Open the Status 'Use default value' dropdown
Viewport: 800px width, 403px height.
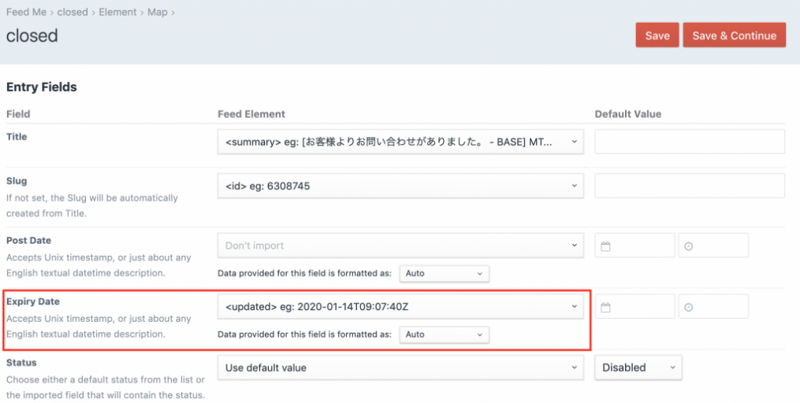400,368
